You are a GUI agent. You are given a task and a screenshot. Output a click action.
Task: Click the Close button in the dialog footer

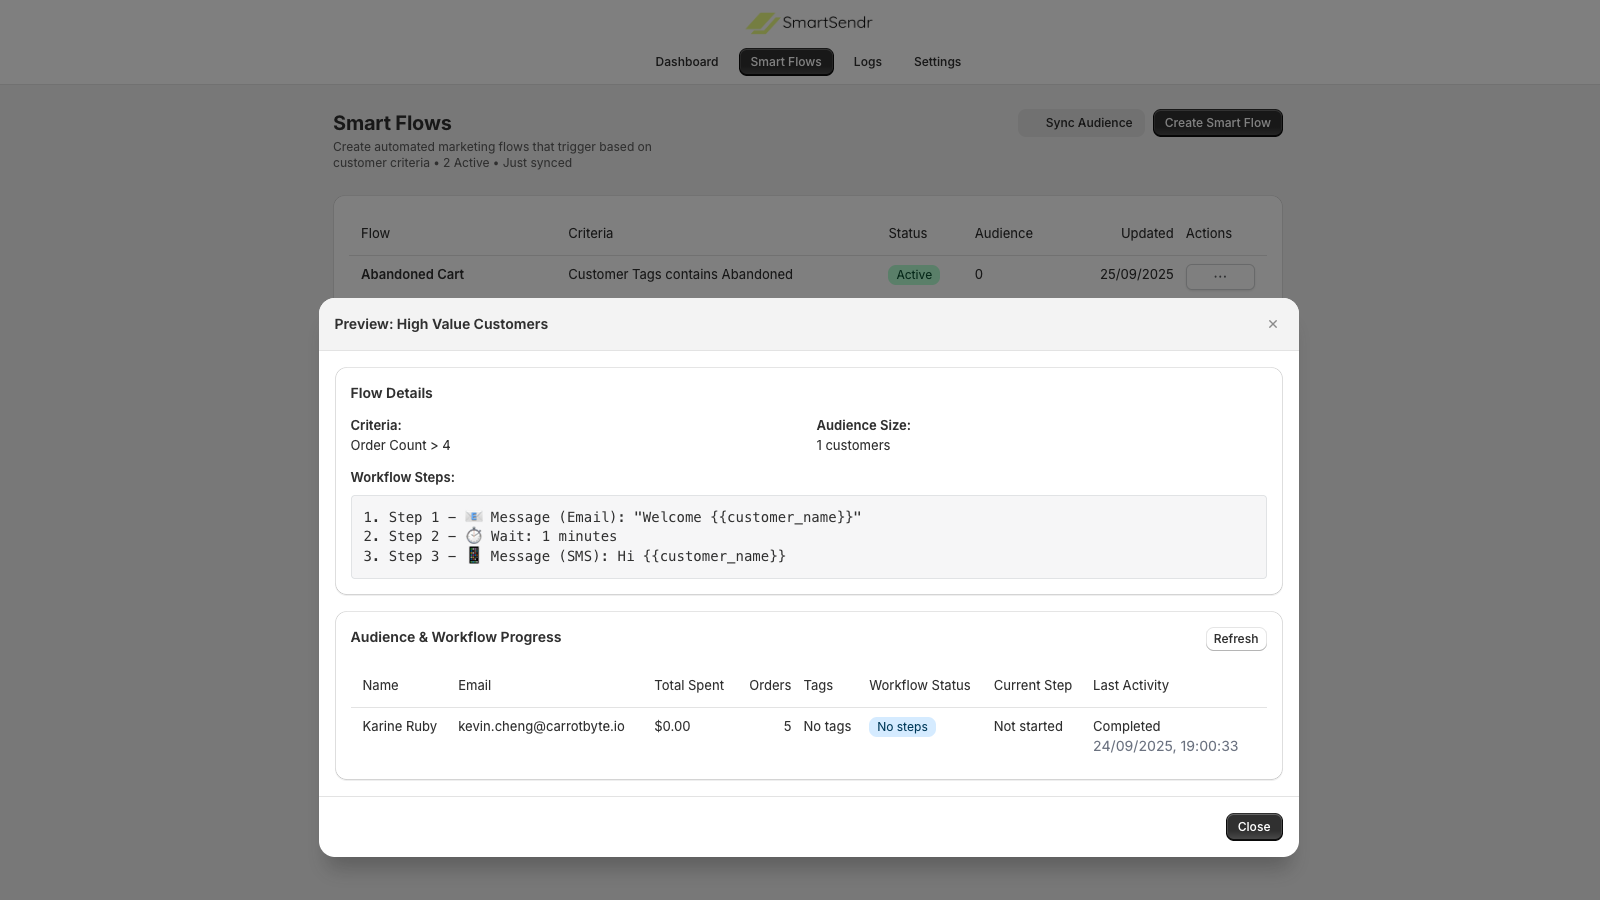(1254, 827)
